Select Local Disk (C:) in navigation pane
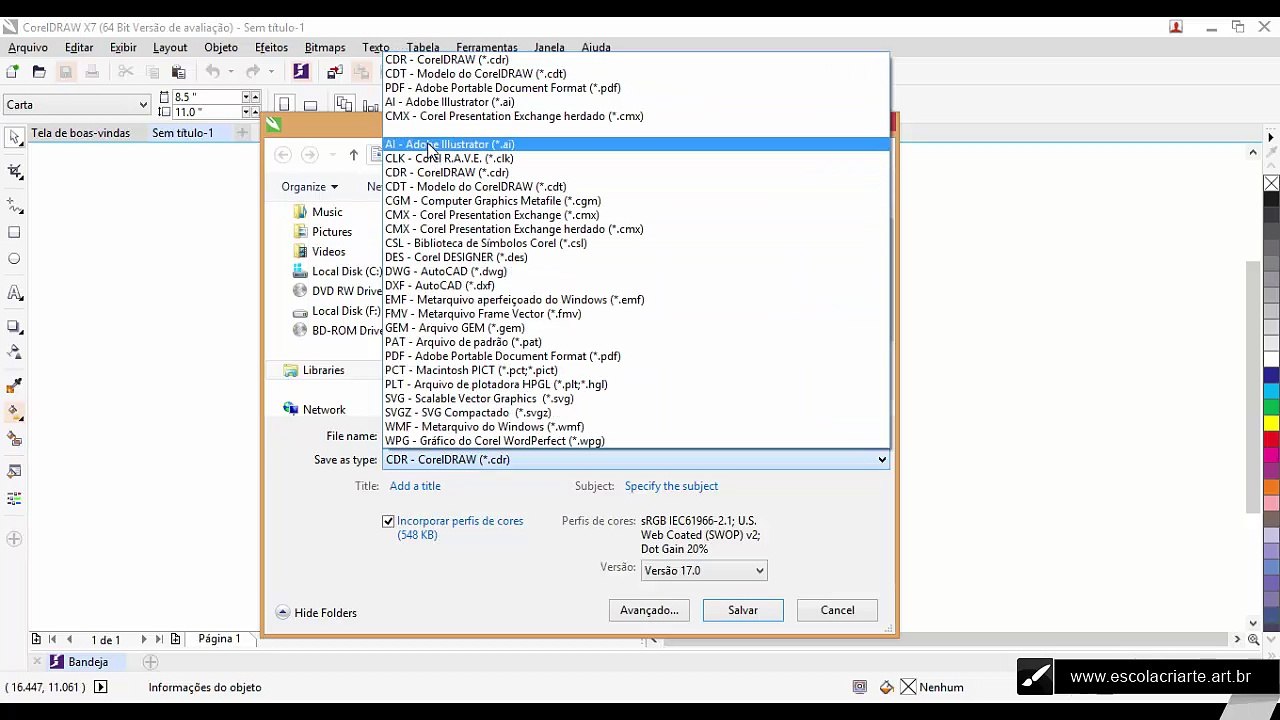Viewport: 1280px width, 720px height. pos(337,271)
